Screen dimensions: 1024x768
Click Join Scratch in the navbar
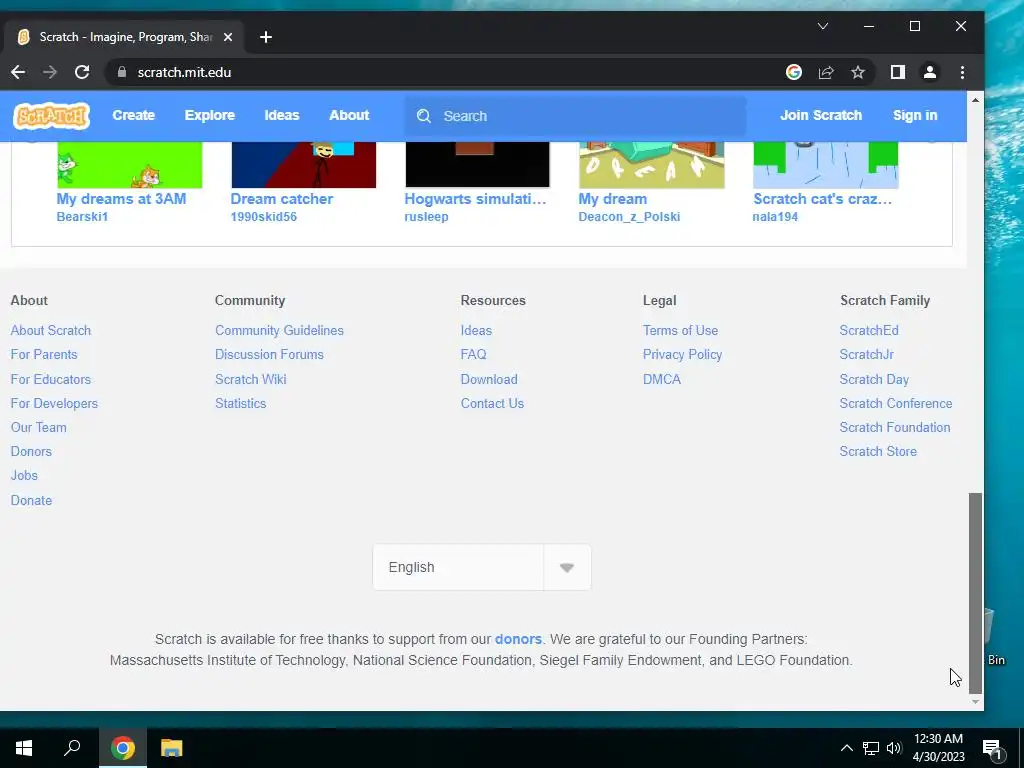(821, 116)
